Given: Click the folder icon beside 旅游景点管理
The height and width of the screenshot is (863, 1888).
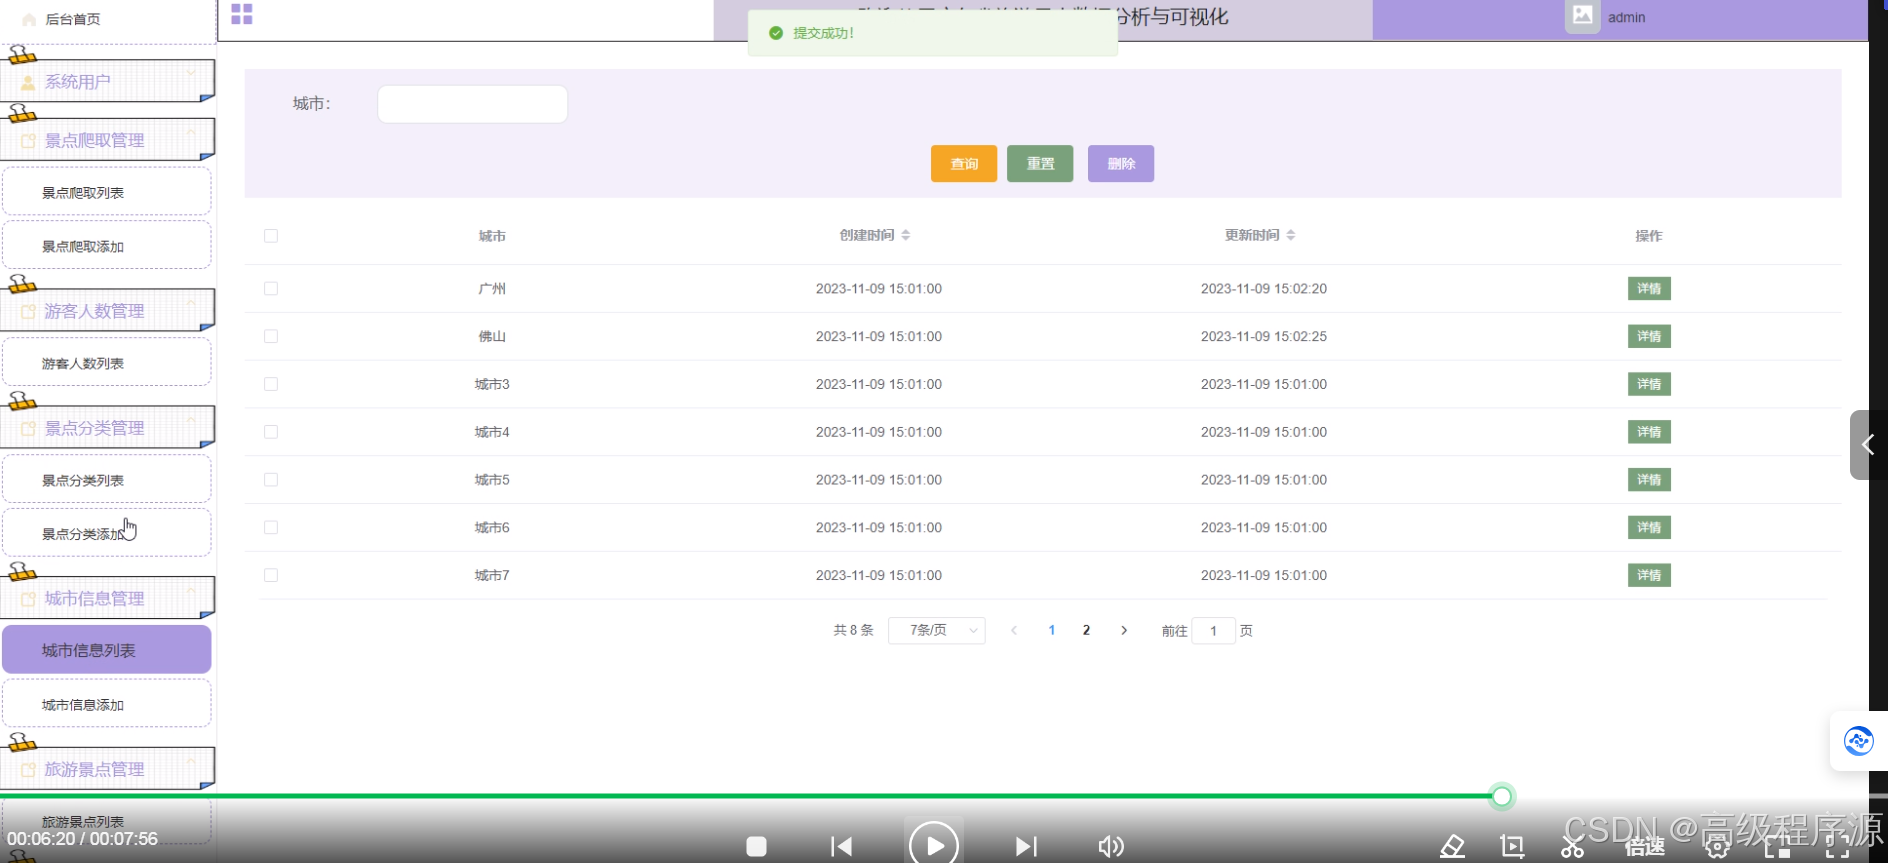Looking at the screenshot, I should click(x=28, y=770).
